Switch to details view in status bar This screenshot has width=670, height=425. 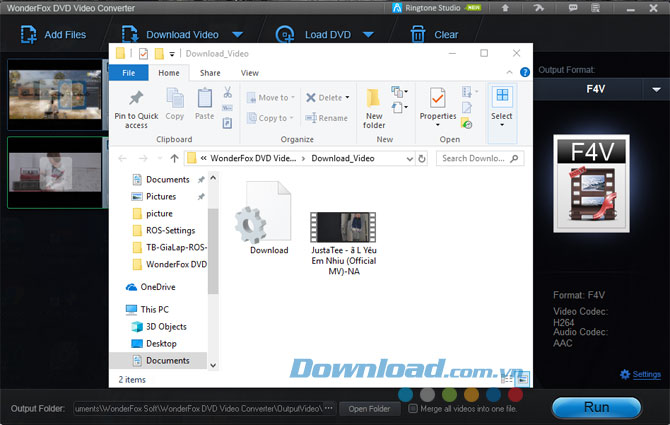point(507,378)
